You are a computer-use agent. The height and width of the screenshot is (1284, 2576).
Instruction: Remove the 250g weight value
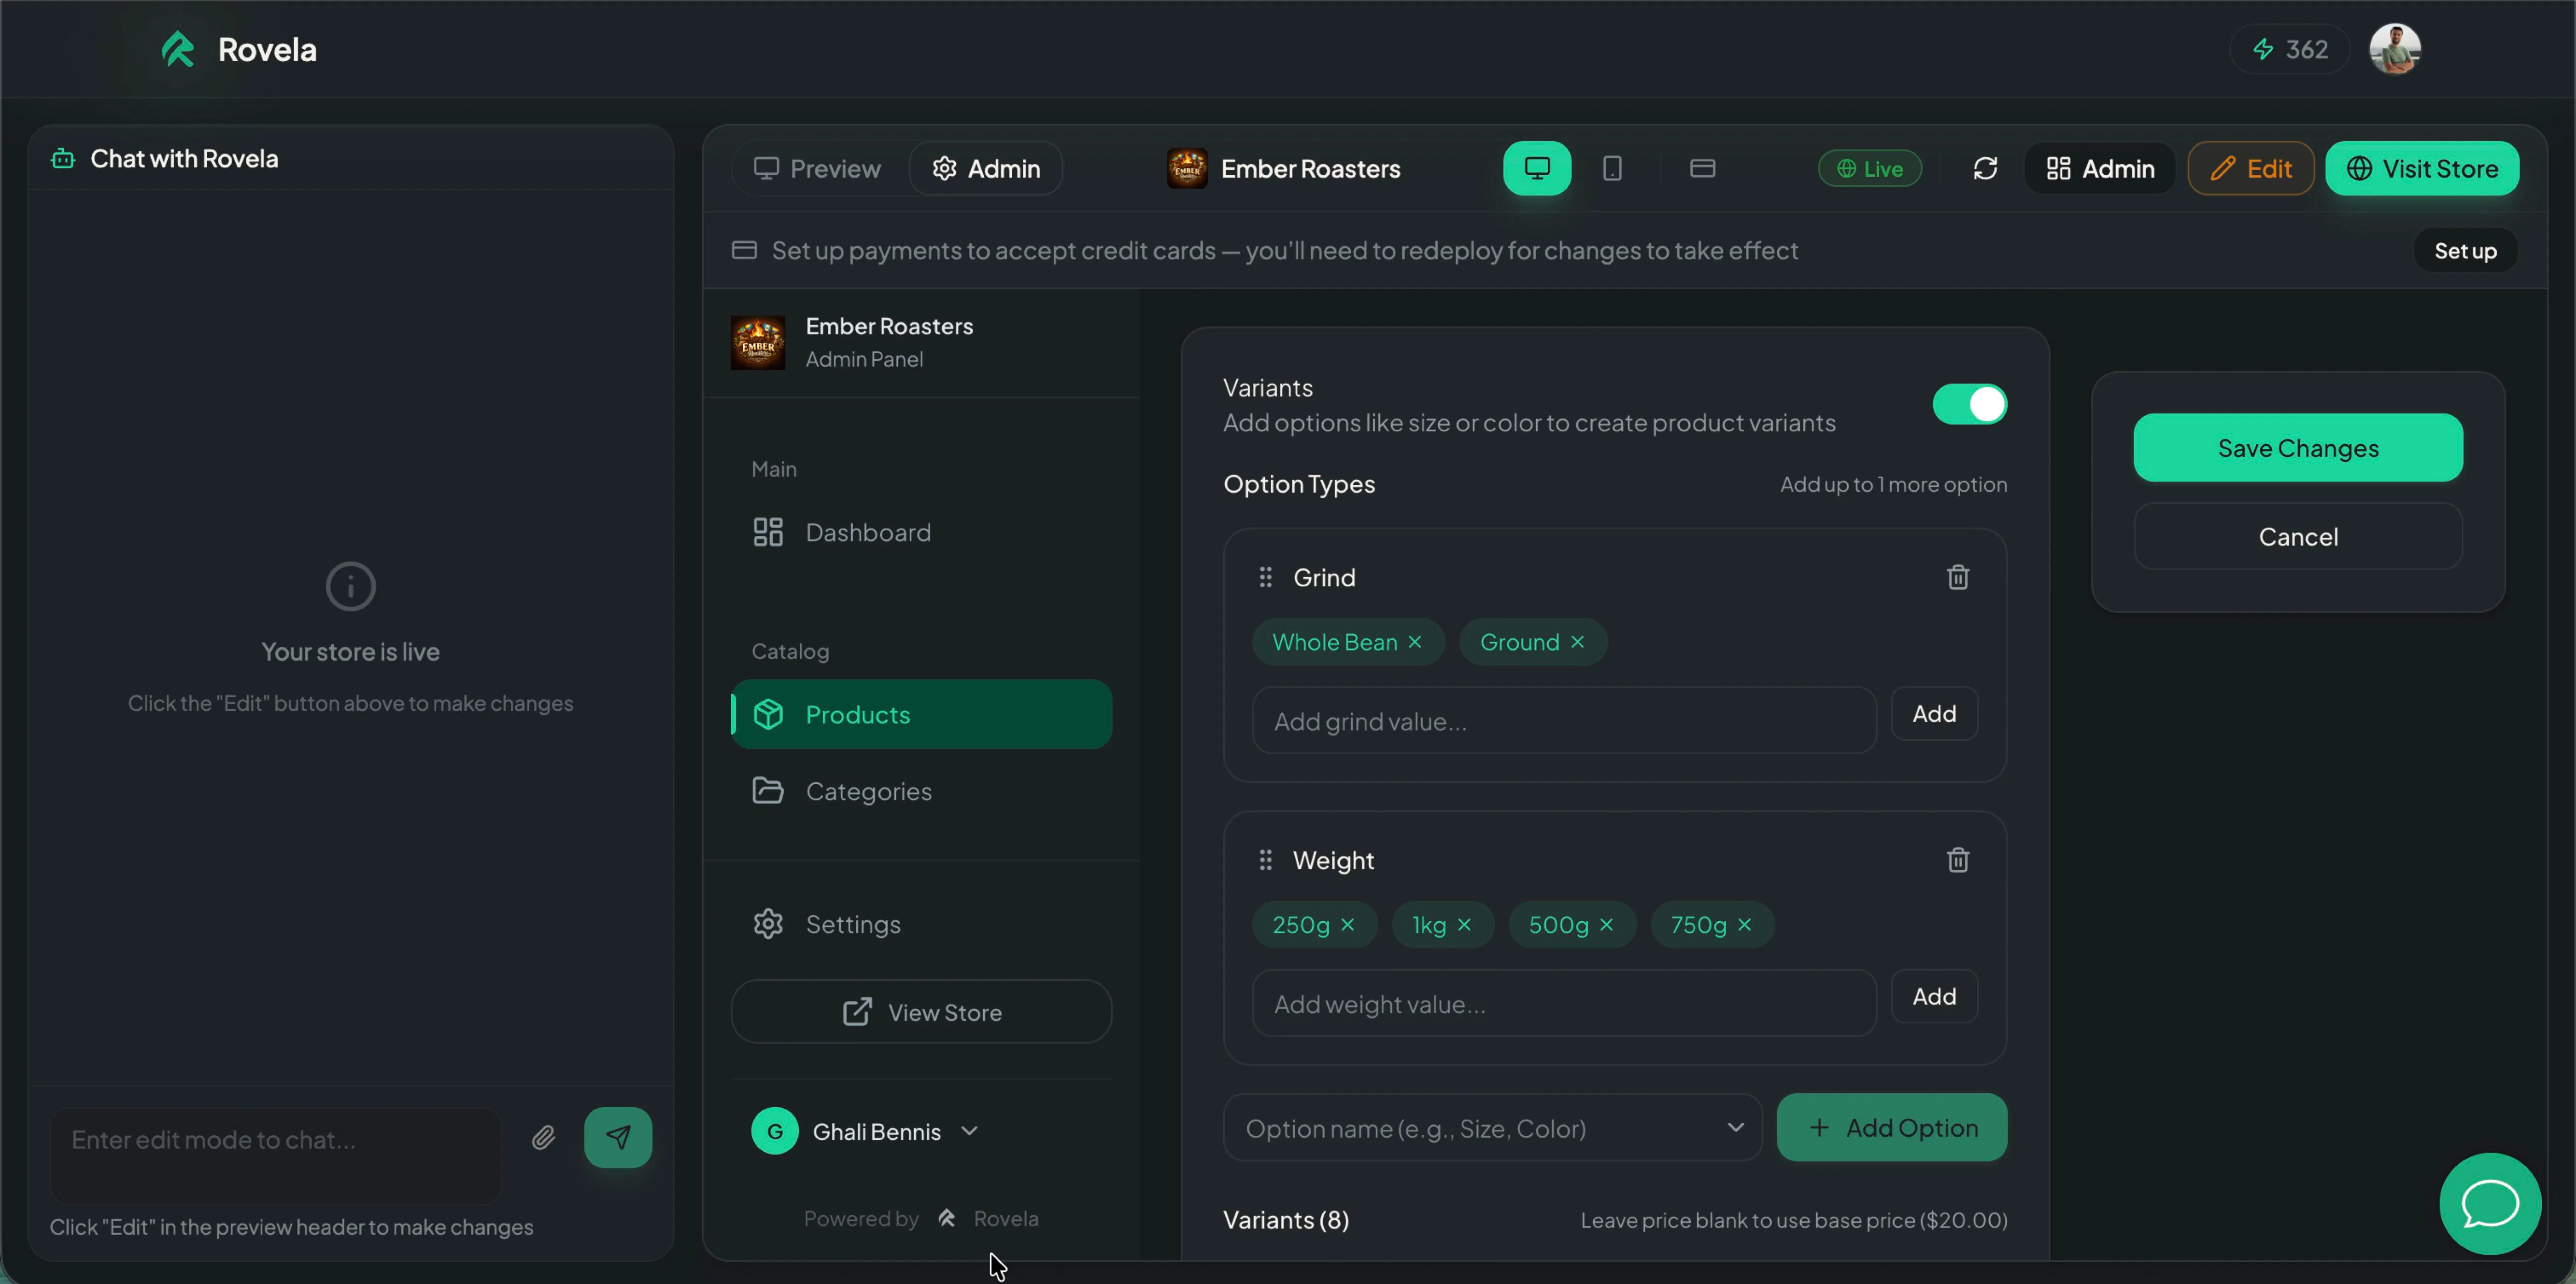[x=1348, y=925]
